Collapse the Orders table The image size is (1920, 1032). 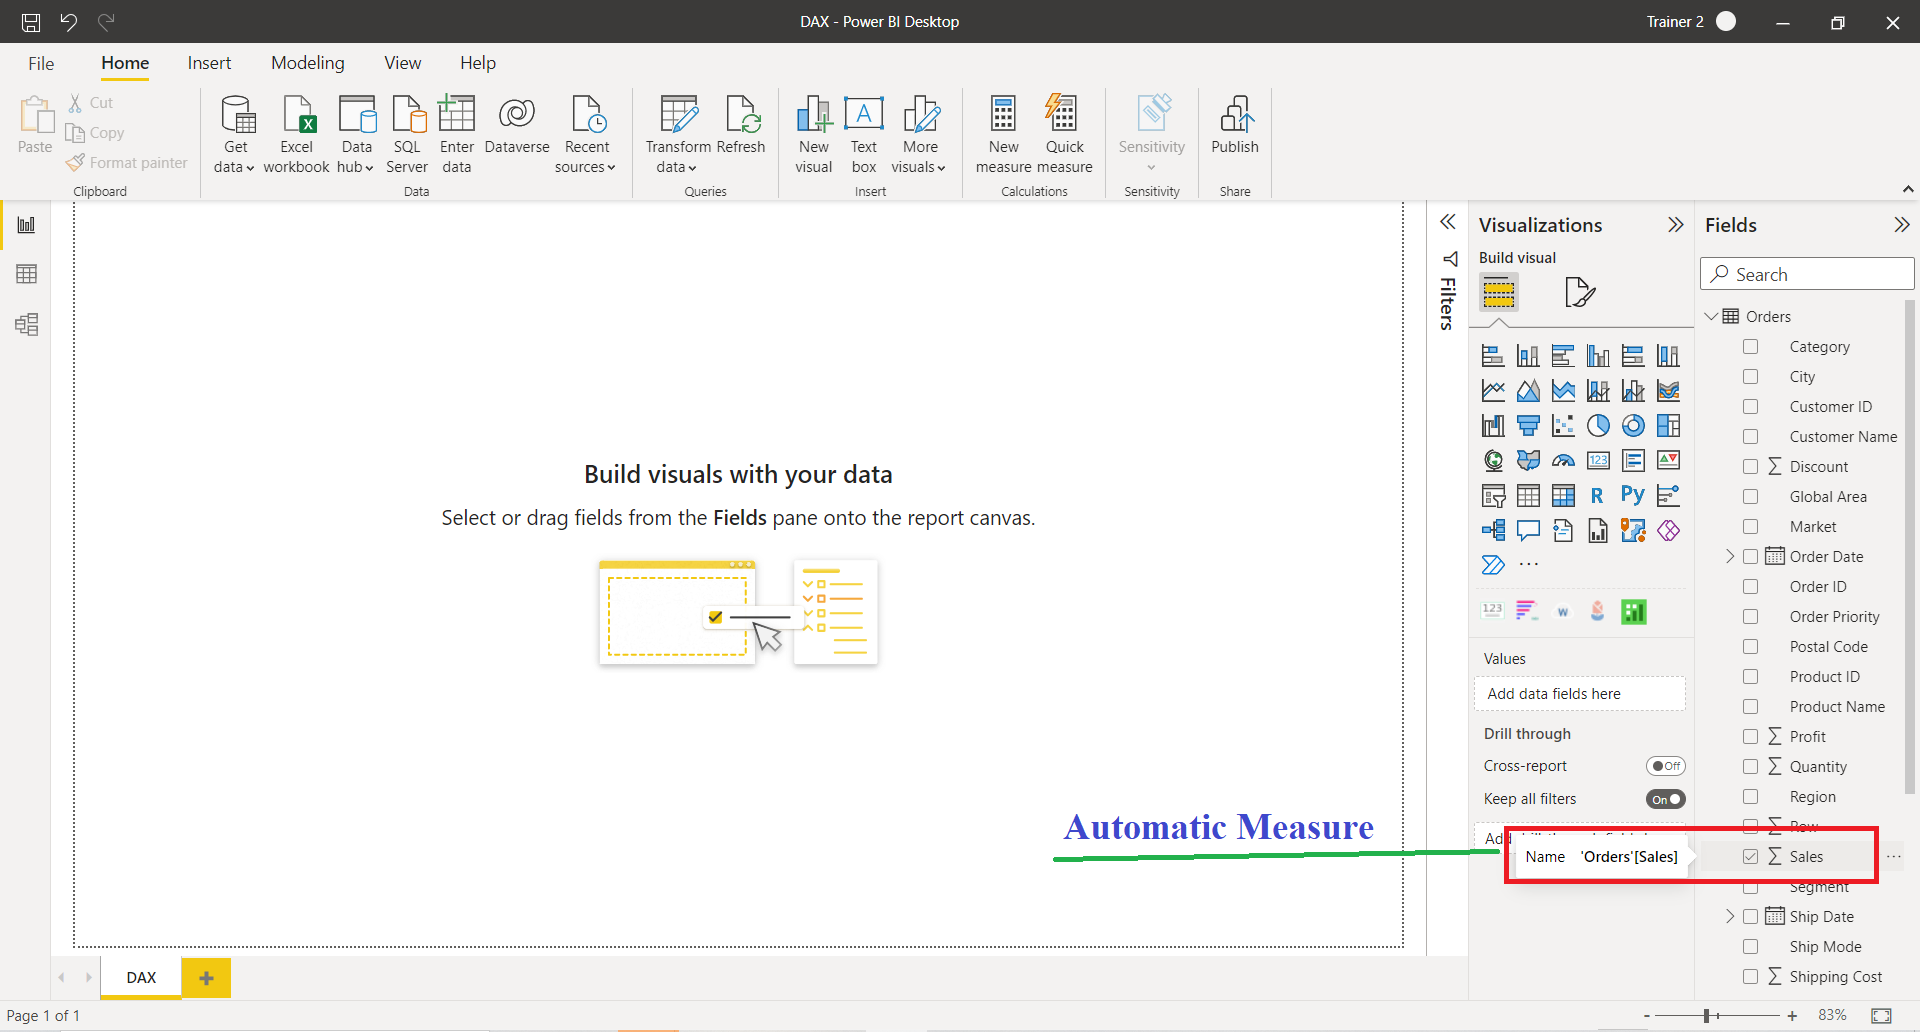pos(1711,316)
